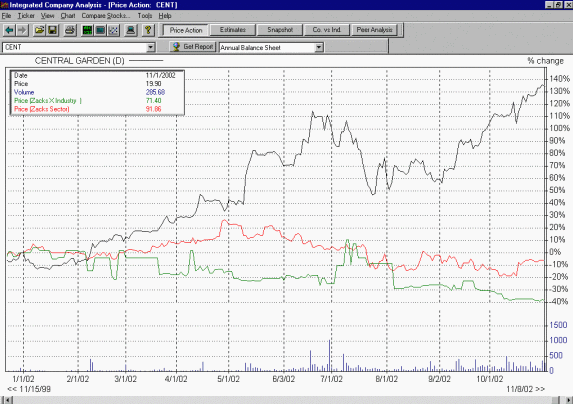Open the Ticker menu
Viewport: 573px width, 404px height.
click(x=26, y=16)
